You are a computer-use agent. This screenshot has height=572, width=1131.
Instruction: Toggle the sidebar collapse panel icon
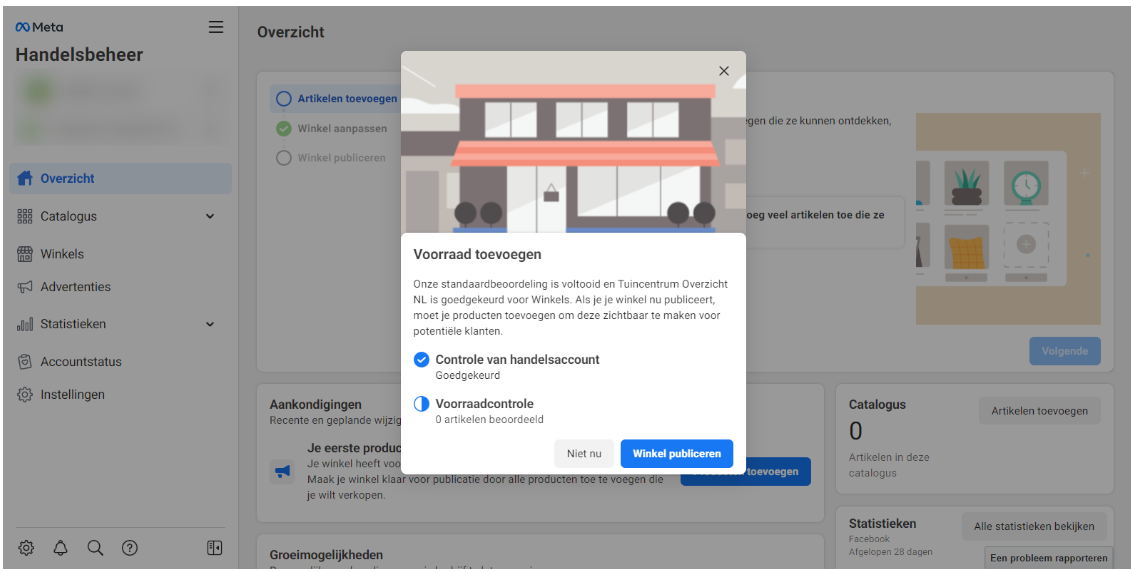pos(214,547)
